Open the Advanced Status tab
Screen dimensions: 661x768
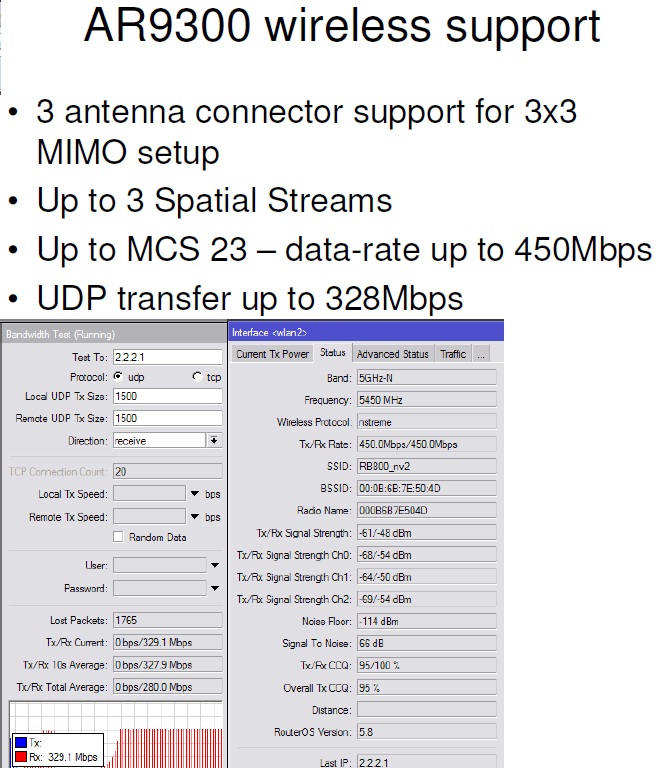pyautogui.click(x=393, y=354)
